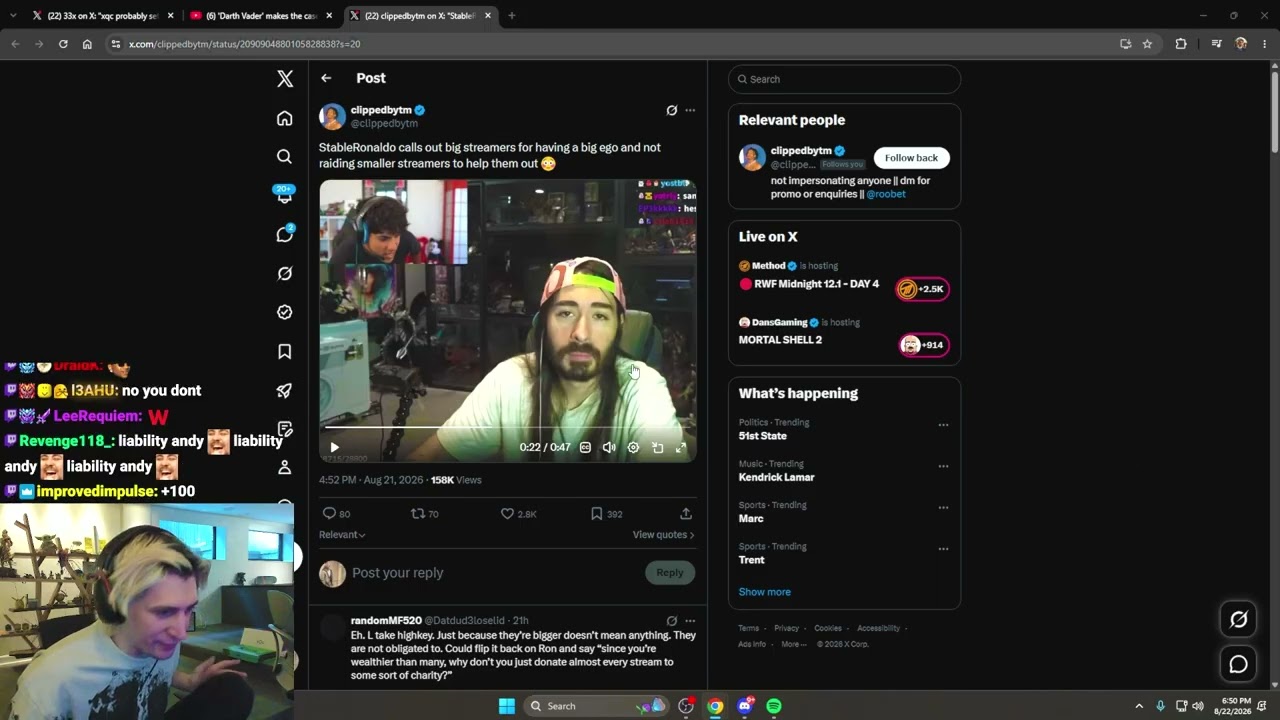The width and height of the screenshot is (1280, 720).
Task: Open Terms footer link
Action: [x=749, y=628]
